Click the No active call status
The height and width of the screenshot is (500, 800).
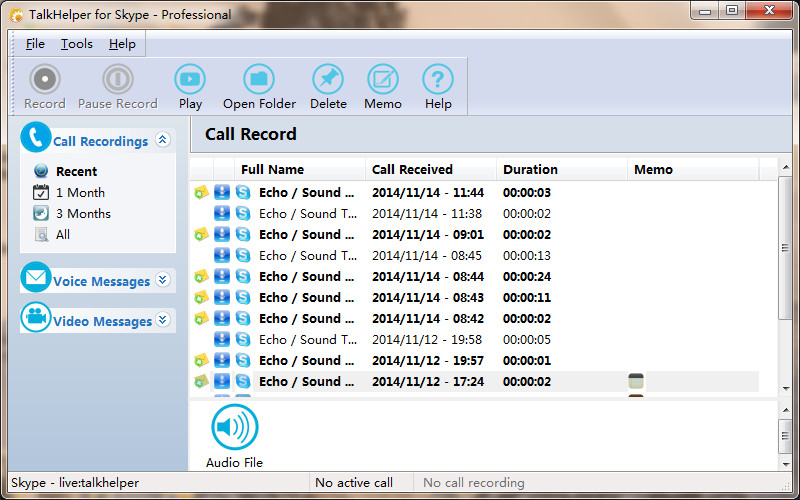[354, 483]
